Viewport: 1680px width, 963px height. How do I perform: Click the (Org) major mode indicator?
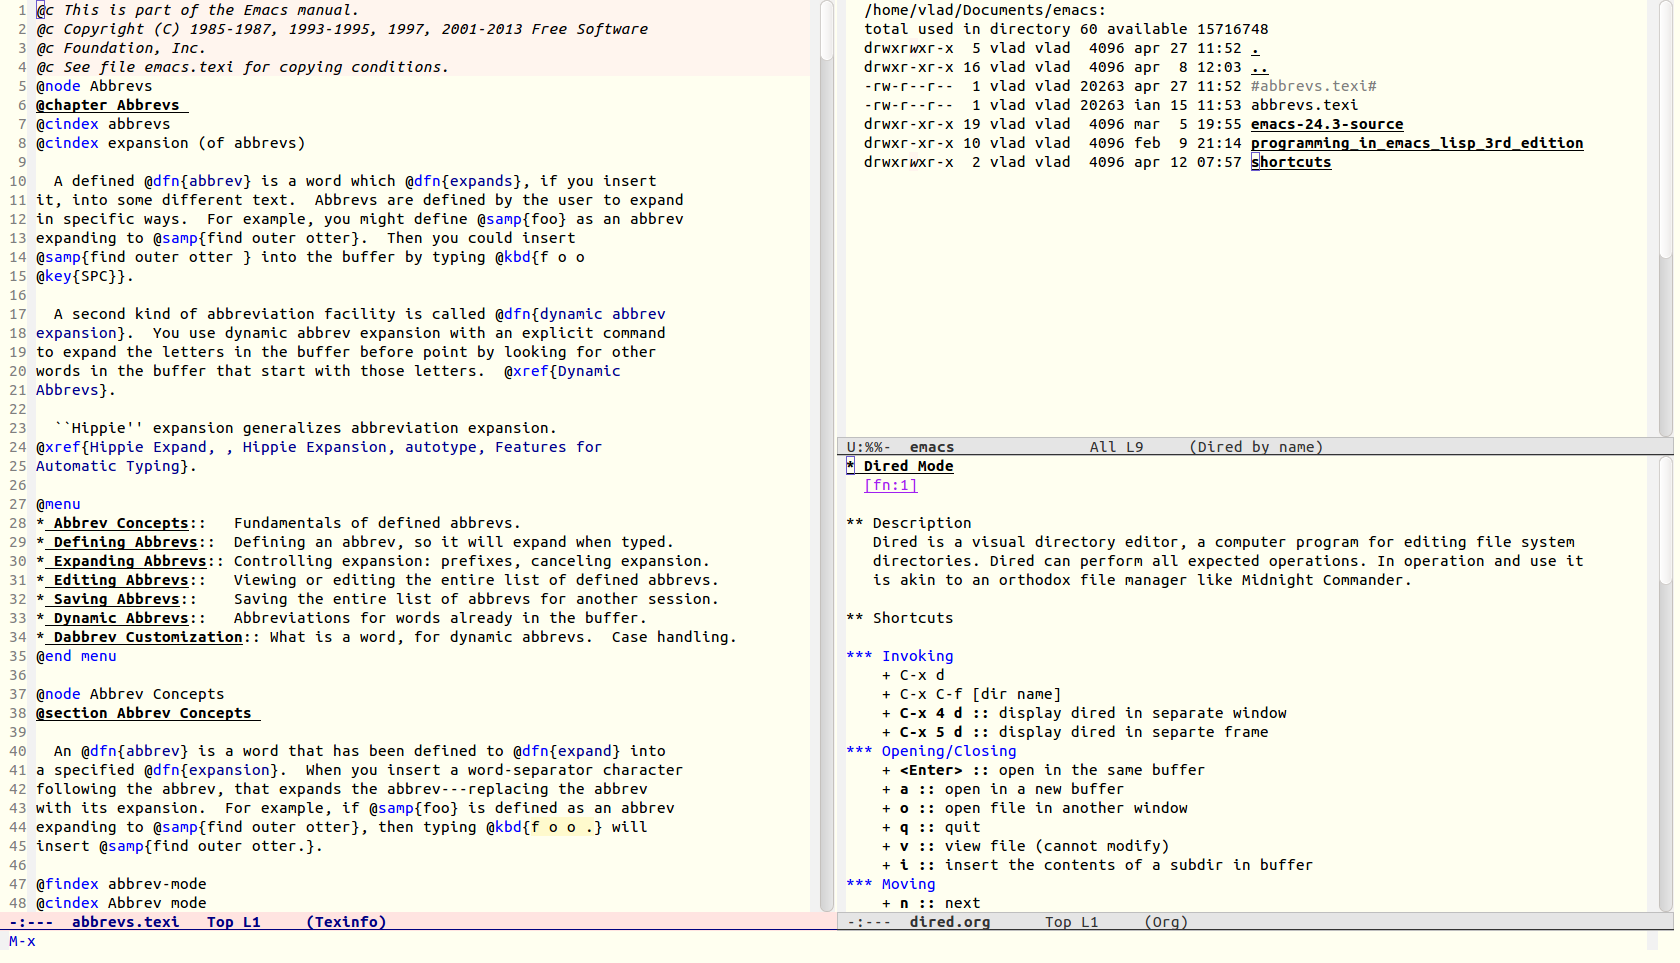(x=1166, y=922)
